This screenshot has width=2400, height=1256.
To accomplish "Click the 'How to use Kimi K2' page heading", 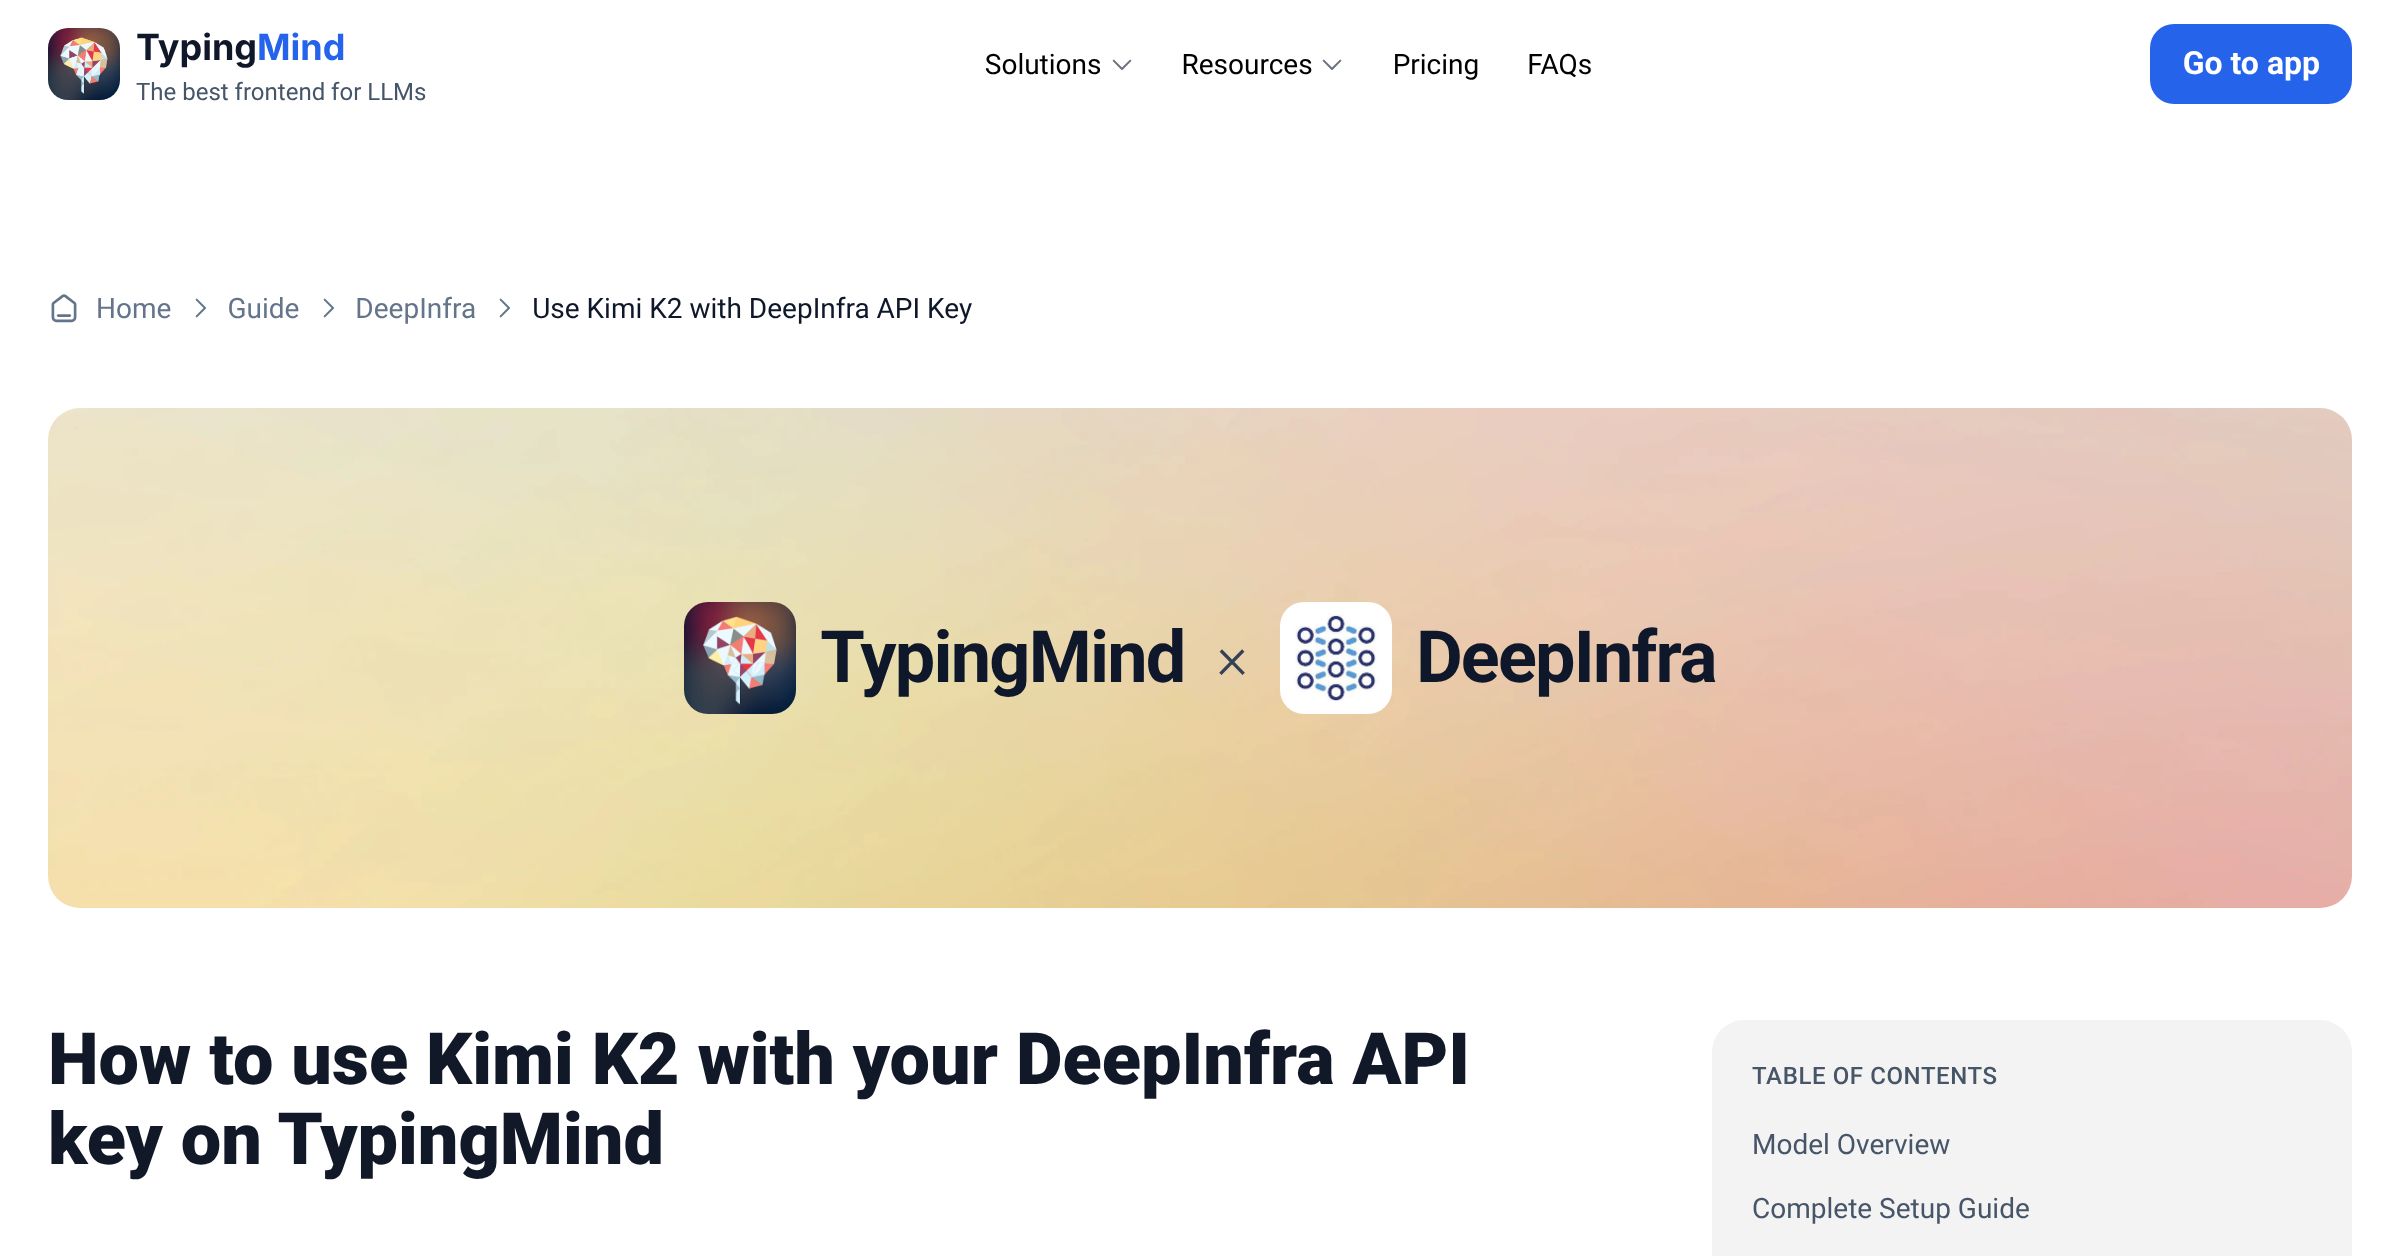I will (758, 1100).
